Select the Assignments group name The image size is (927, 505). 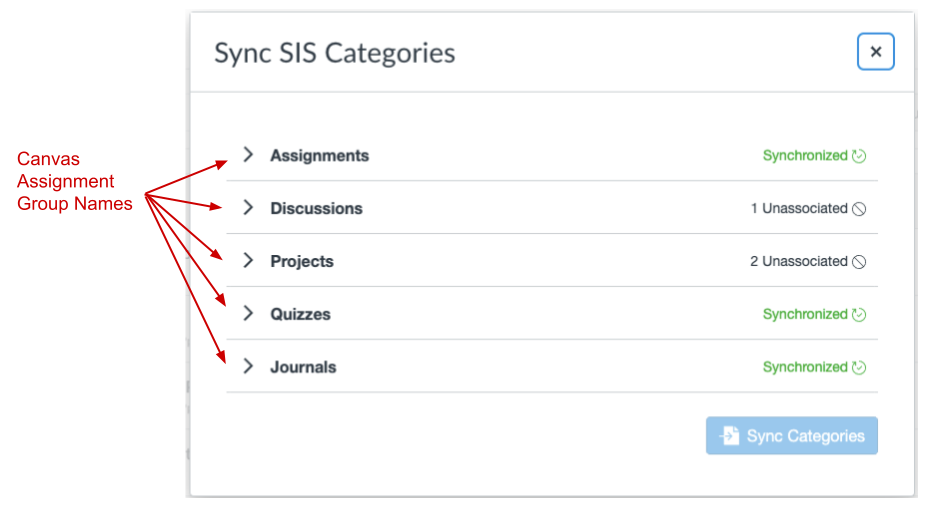[319, 156]
